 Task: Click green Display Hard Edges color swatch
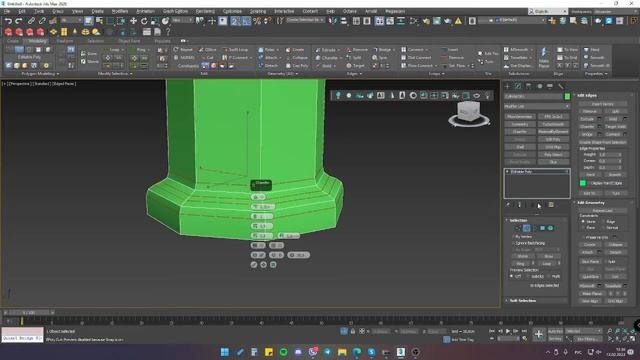click(x=583, y=183)
